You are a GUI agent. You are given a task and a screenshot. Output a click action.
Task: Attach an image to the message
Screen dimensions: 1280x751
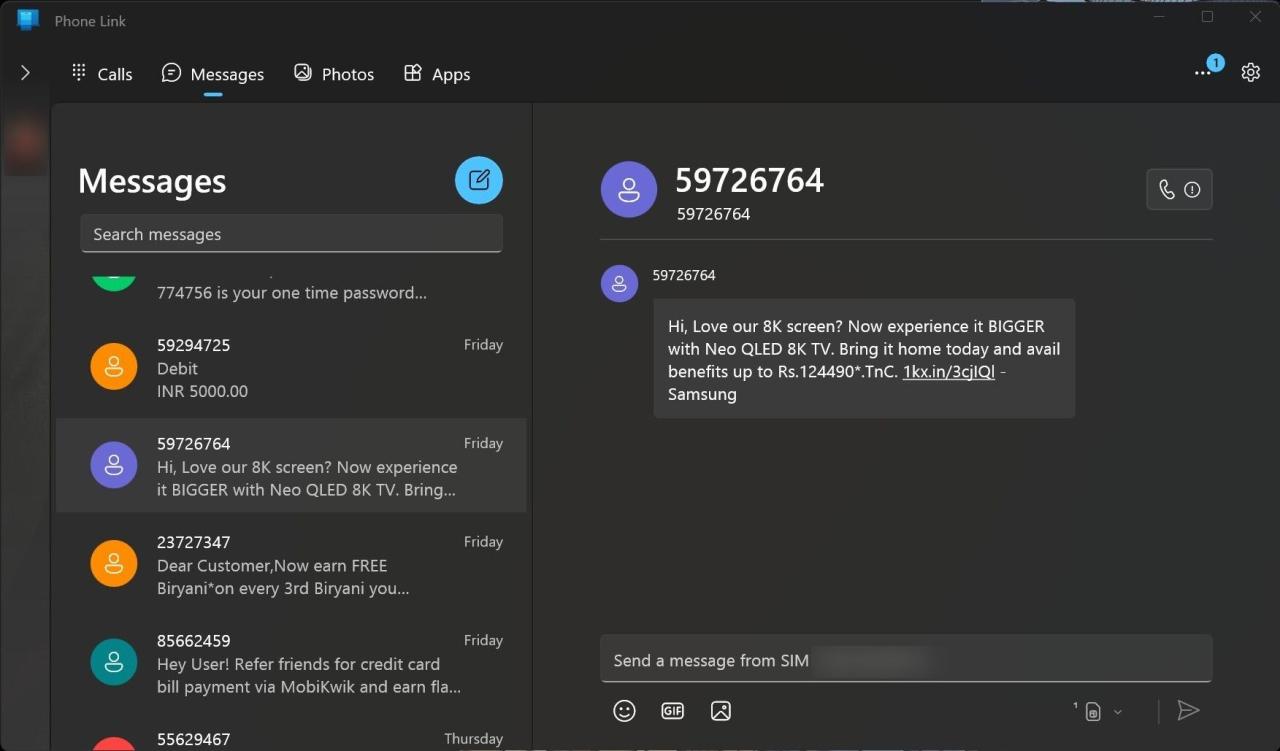click(x=720, y=711)
